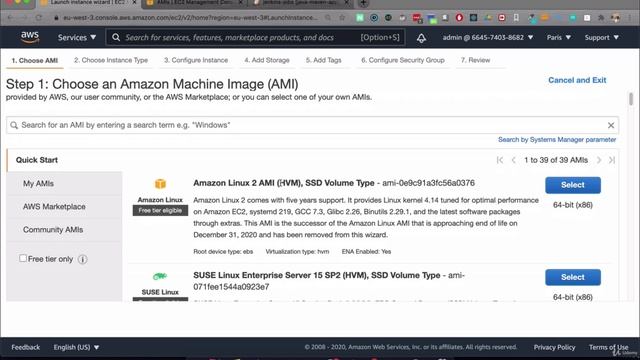Close the AMIs EC2 Management Console tab
640x360 pixels.
tap(241, 3)
